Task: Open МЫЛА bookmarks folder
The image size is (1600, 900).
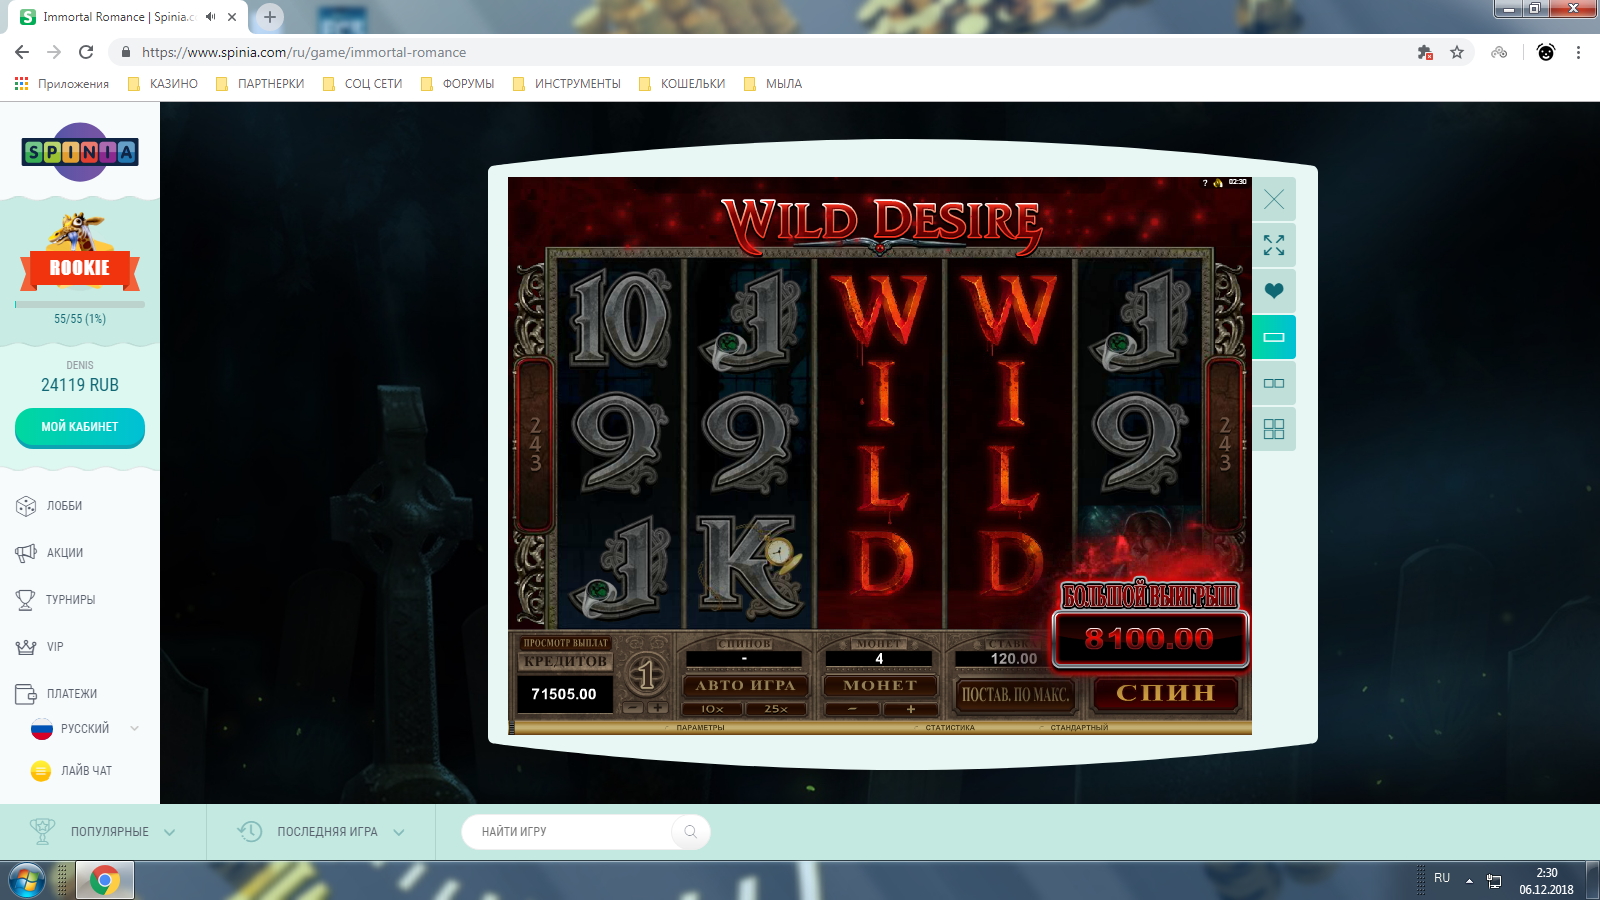Action: pyautogui.click(x=773, y=84)
